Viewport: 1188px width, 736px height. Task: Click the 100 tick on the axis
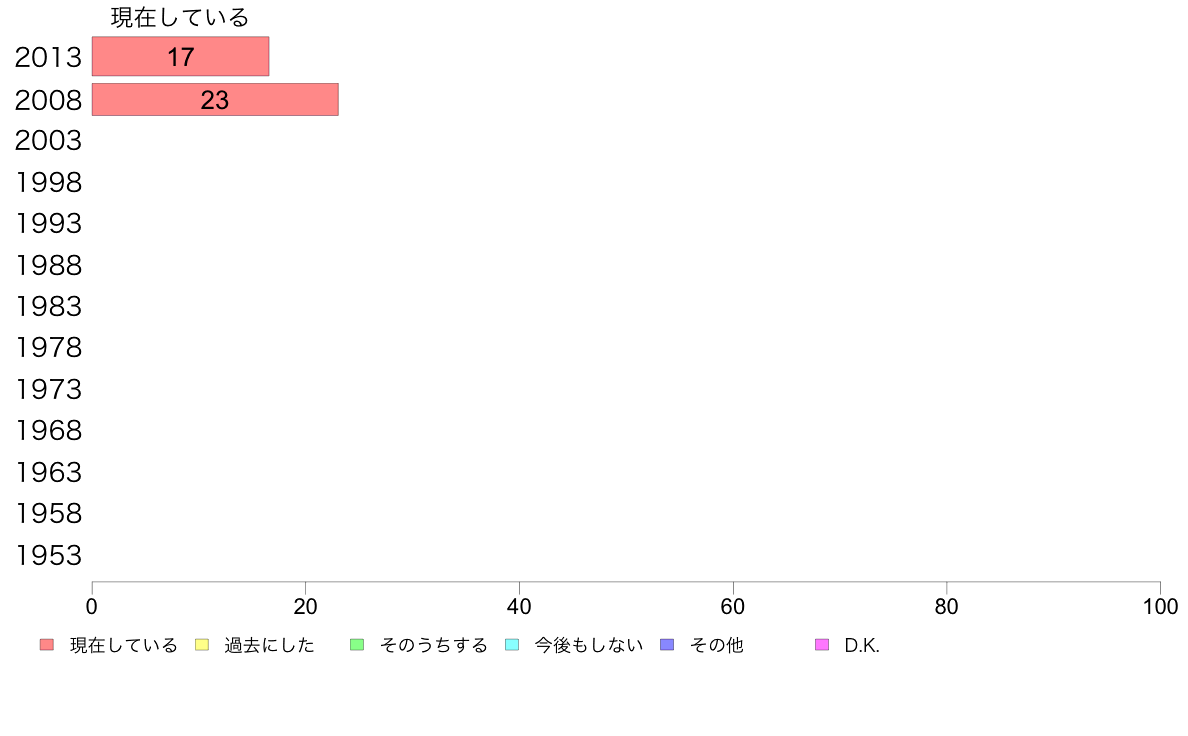[1160, 606]
